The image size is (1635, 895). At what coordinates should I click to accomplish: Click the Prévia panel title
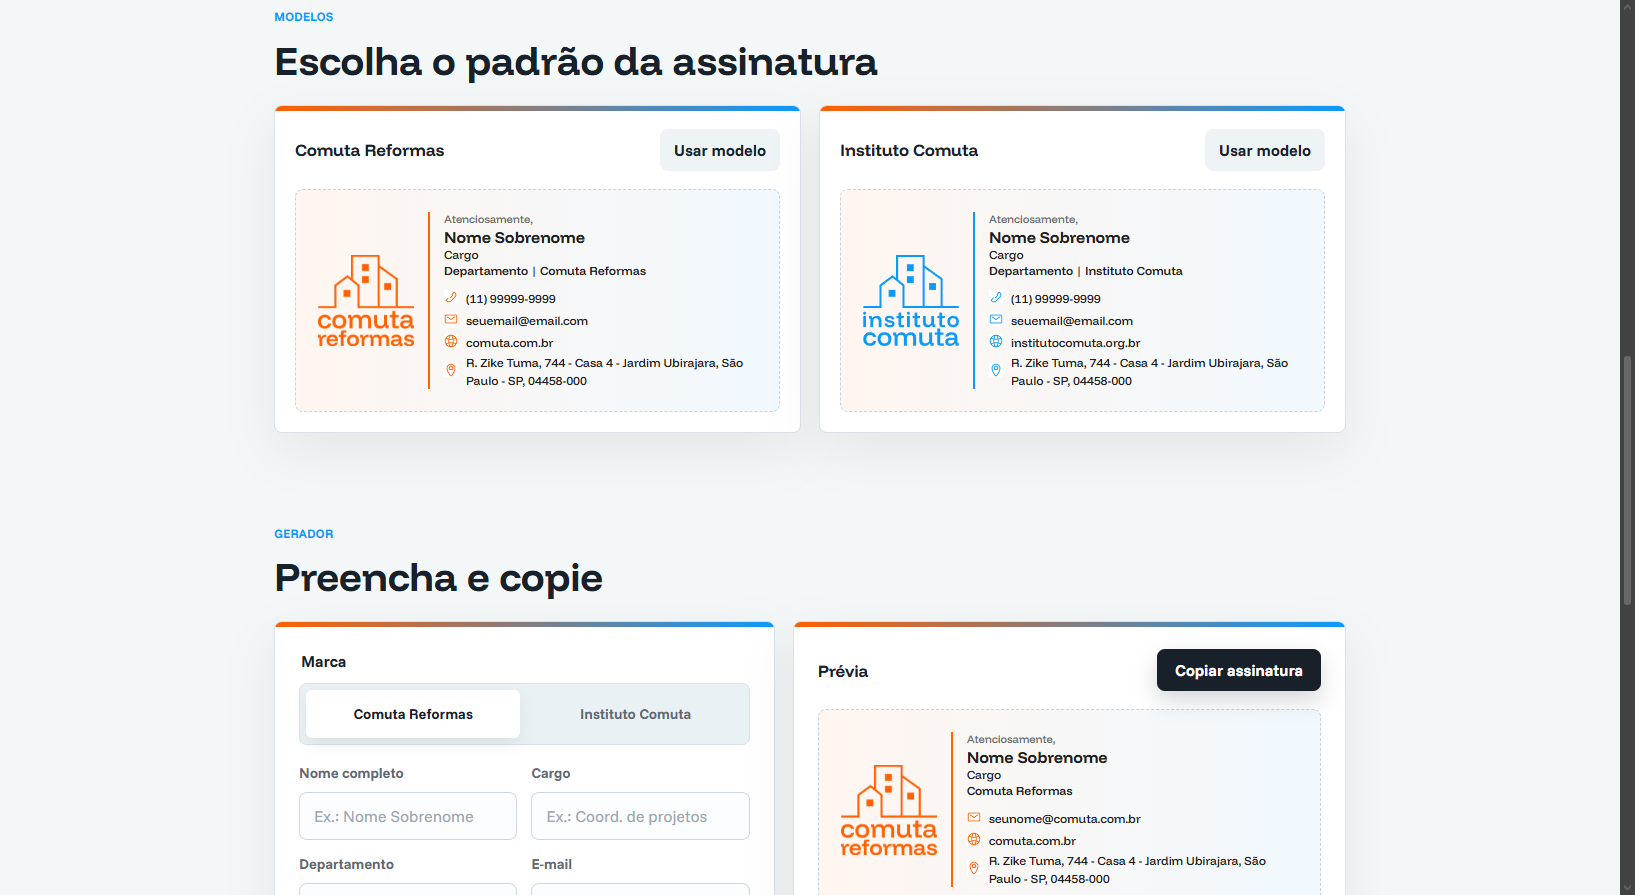coord(843,671)
